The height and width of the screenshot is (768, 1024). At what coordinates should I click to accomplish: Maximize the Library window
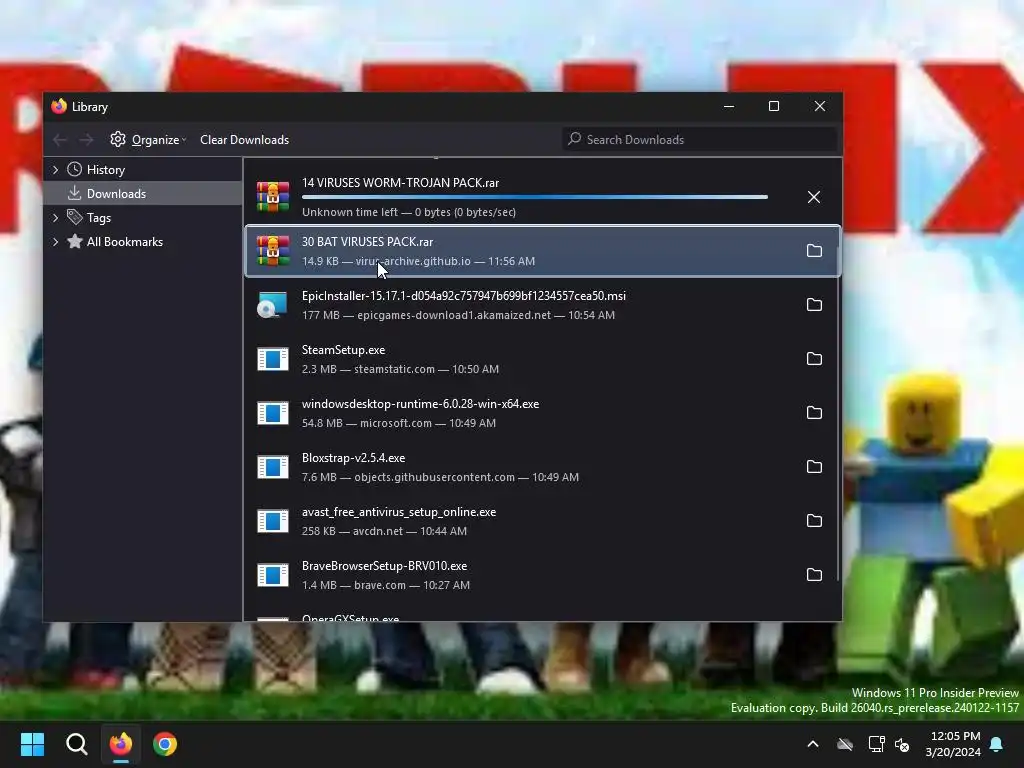pos(774,106)
